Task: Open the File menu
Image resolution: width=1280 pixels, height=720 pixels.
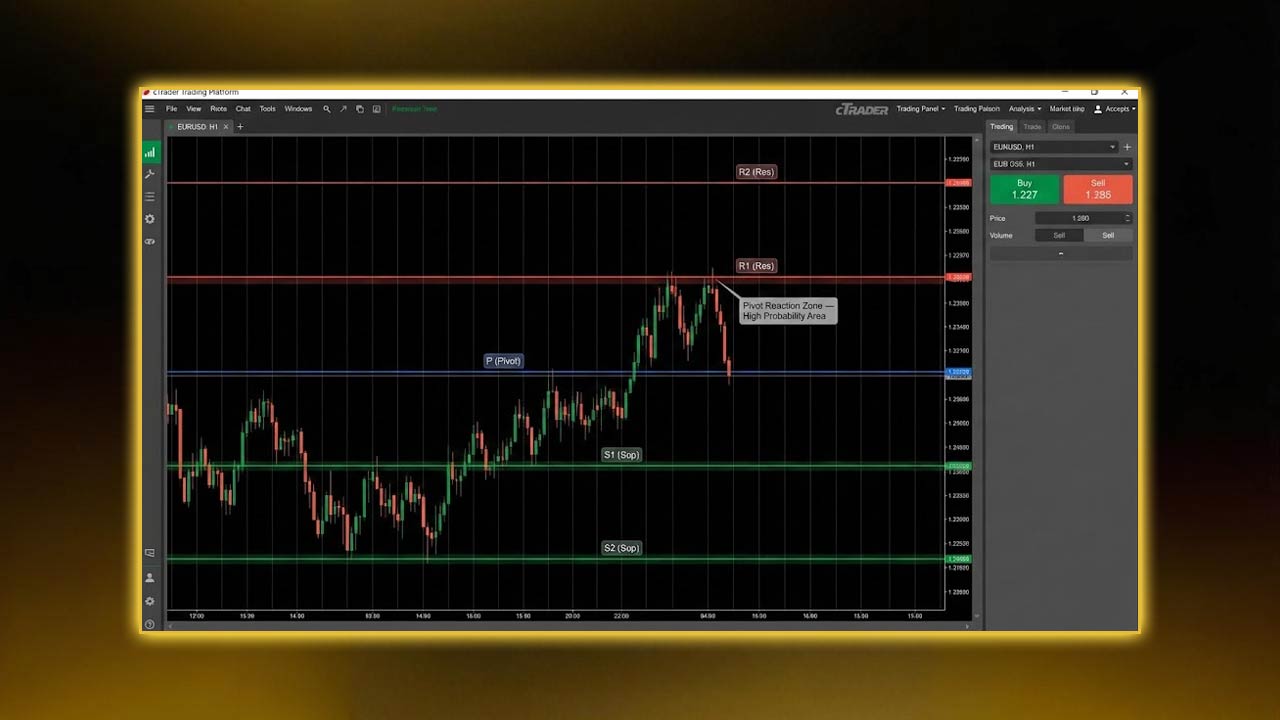Action: coord(172,109)
